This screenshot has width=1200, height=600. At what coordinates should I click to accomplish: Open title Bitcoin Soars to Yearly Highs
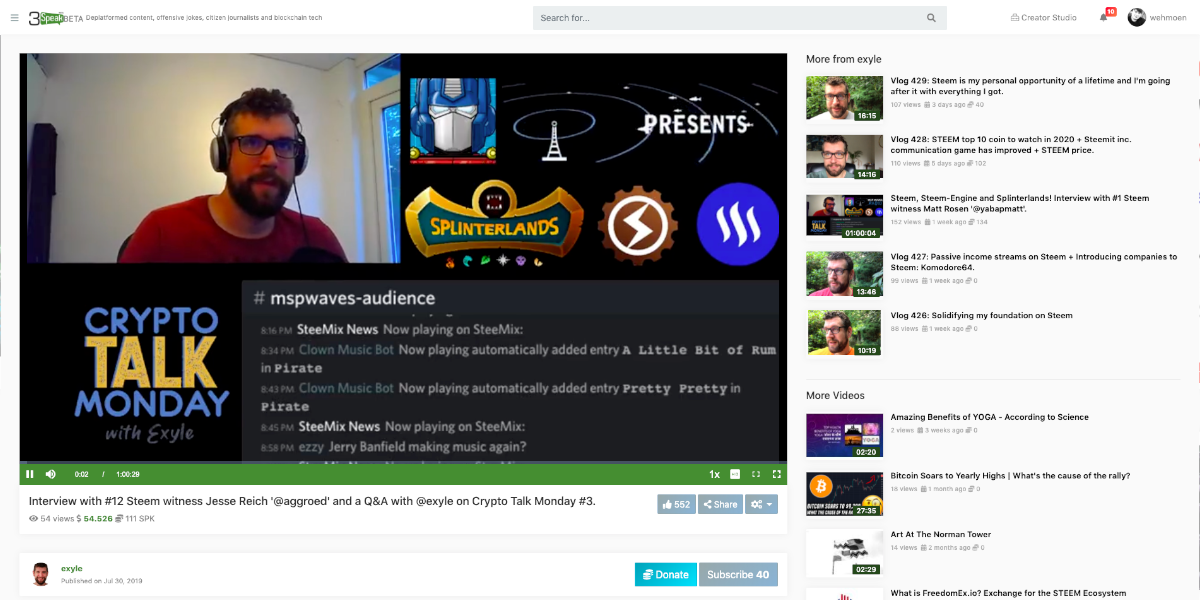pos(1011,476)
